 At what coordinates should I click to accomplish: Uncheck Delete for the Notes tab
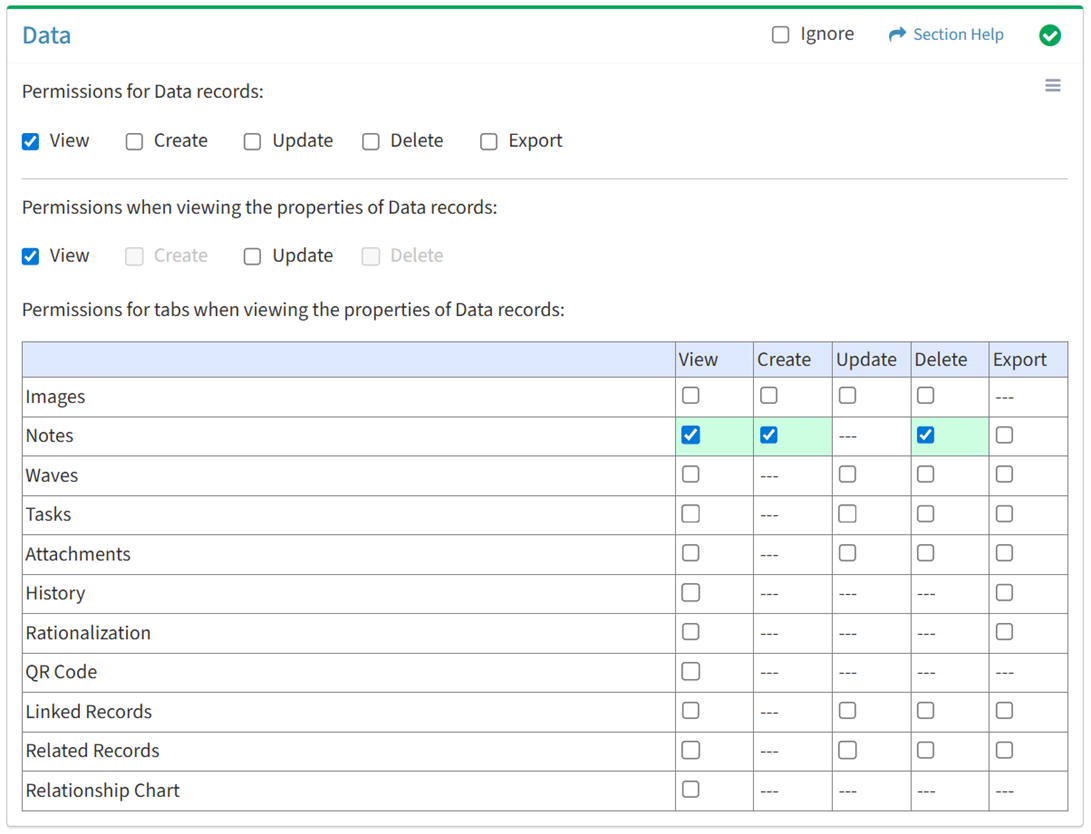tap(925, 435)
